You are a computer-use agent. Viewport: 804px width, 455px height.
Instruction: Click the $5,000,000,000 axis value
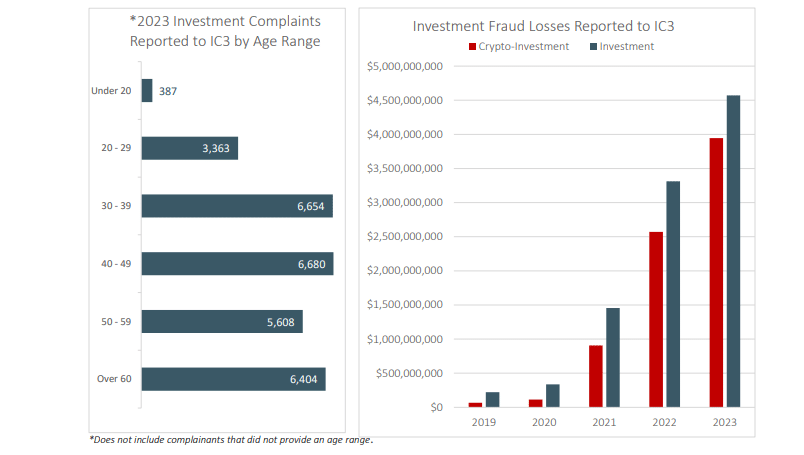click(x=405, y=66)
